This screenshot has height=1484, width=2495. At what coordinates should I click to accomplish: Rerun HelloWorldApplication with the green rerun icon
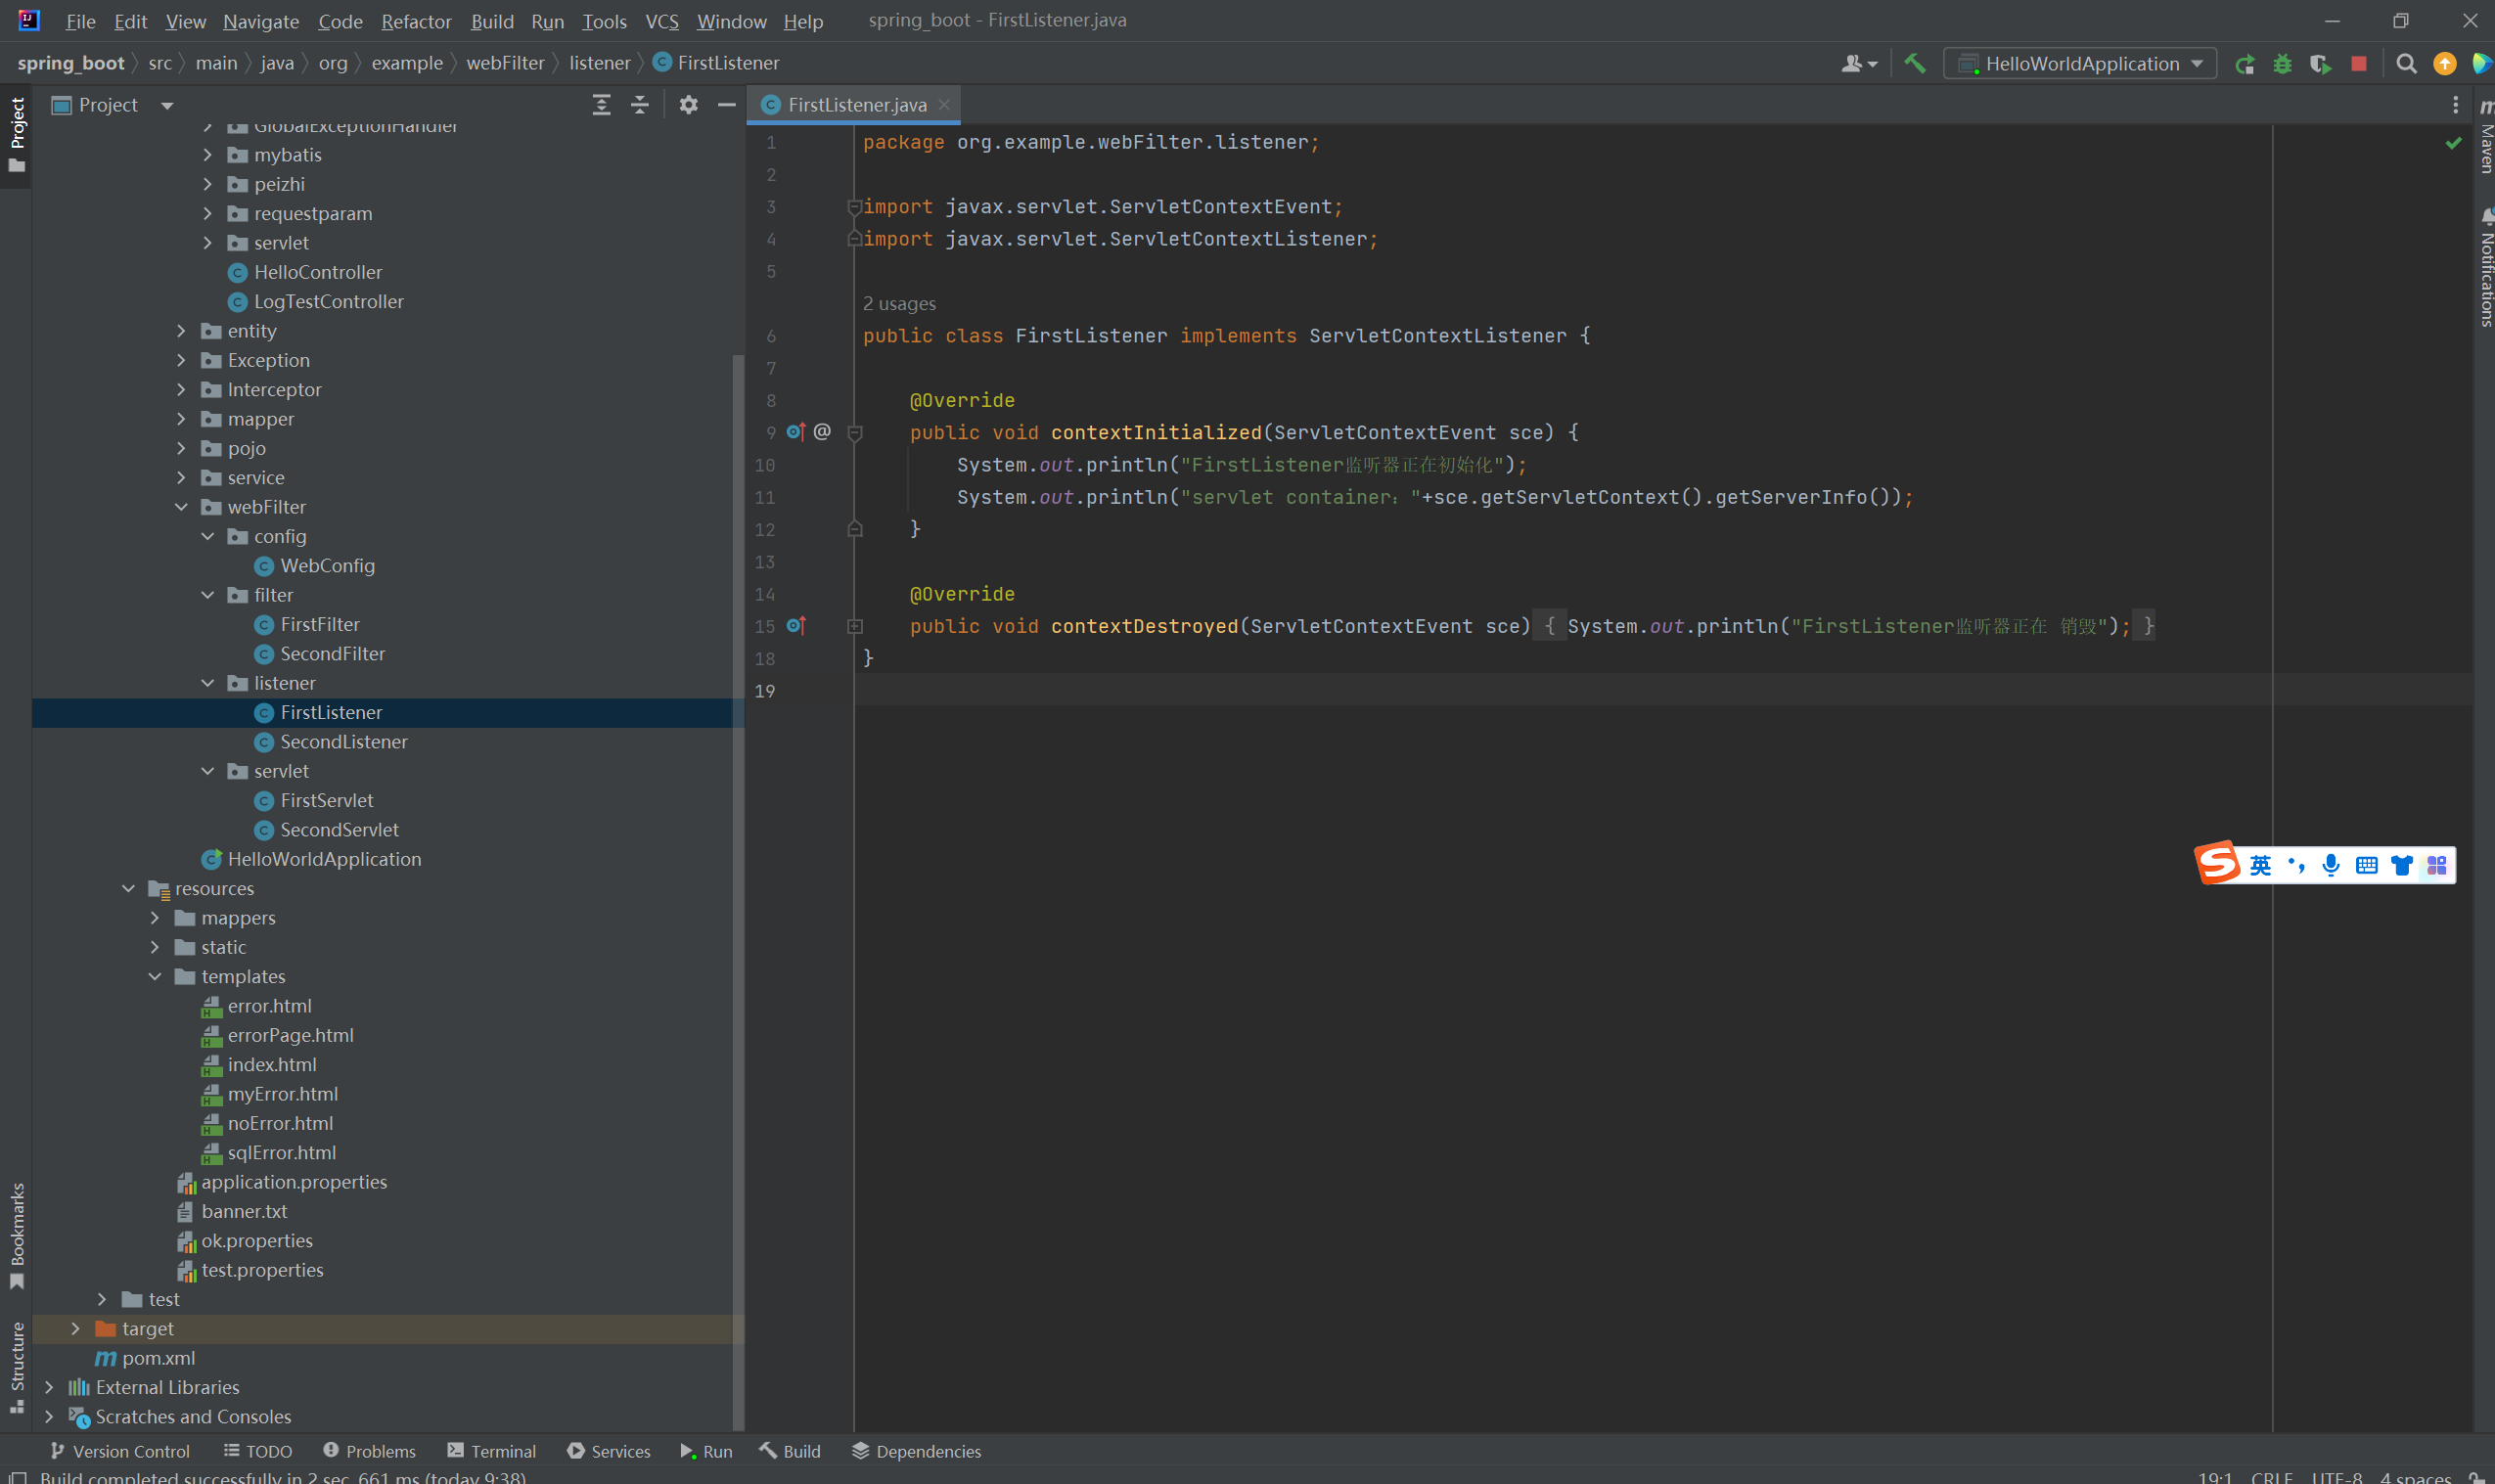2245,64
